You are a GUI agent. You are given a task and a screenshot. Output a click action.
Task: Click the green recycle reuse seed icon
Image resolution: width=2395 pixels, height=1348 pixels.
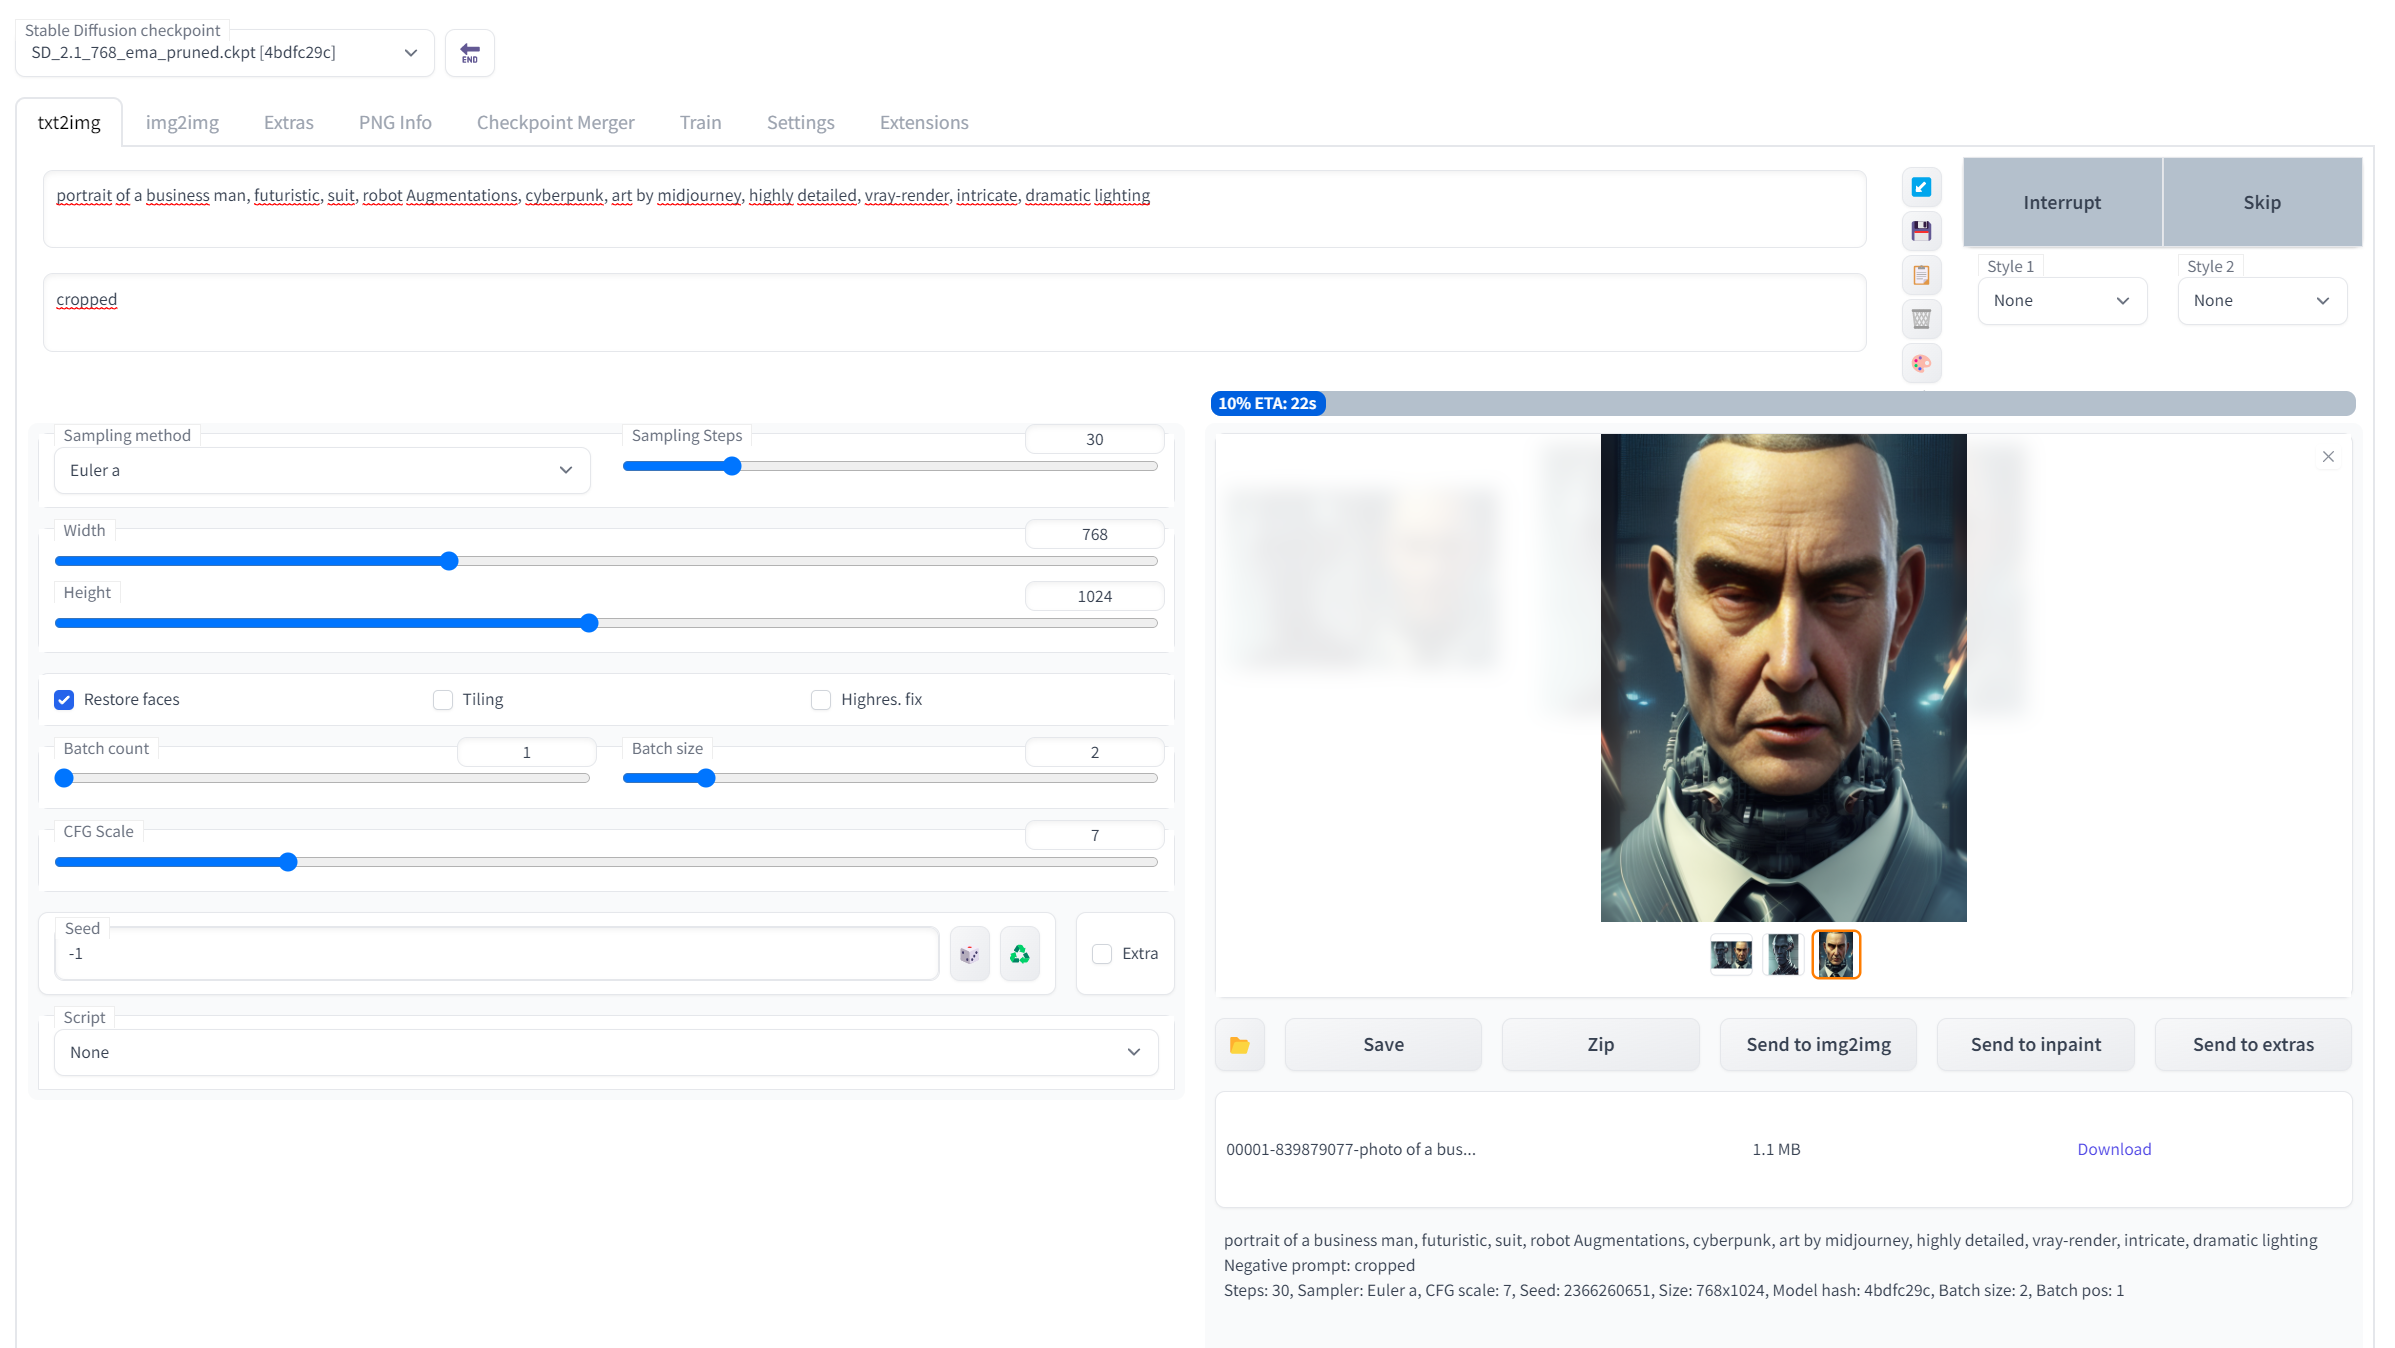coord(1019,954)
